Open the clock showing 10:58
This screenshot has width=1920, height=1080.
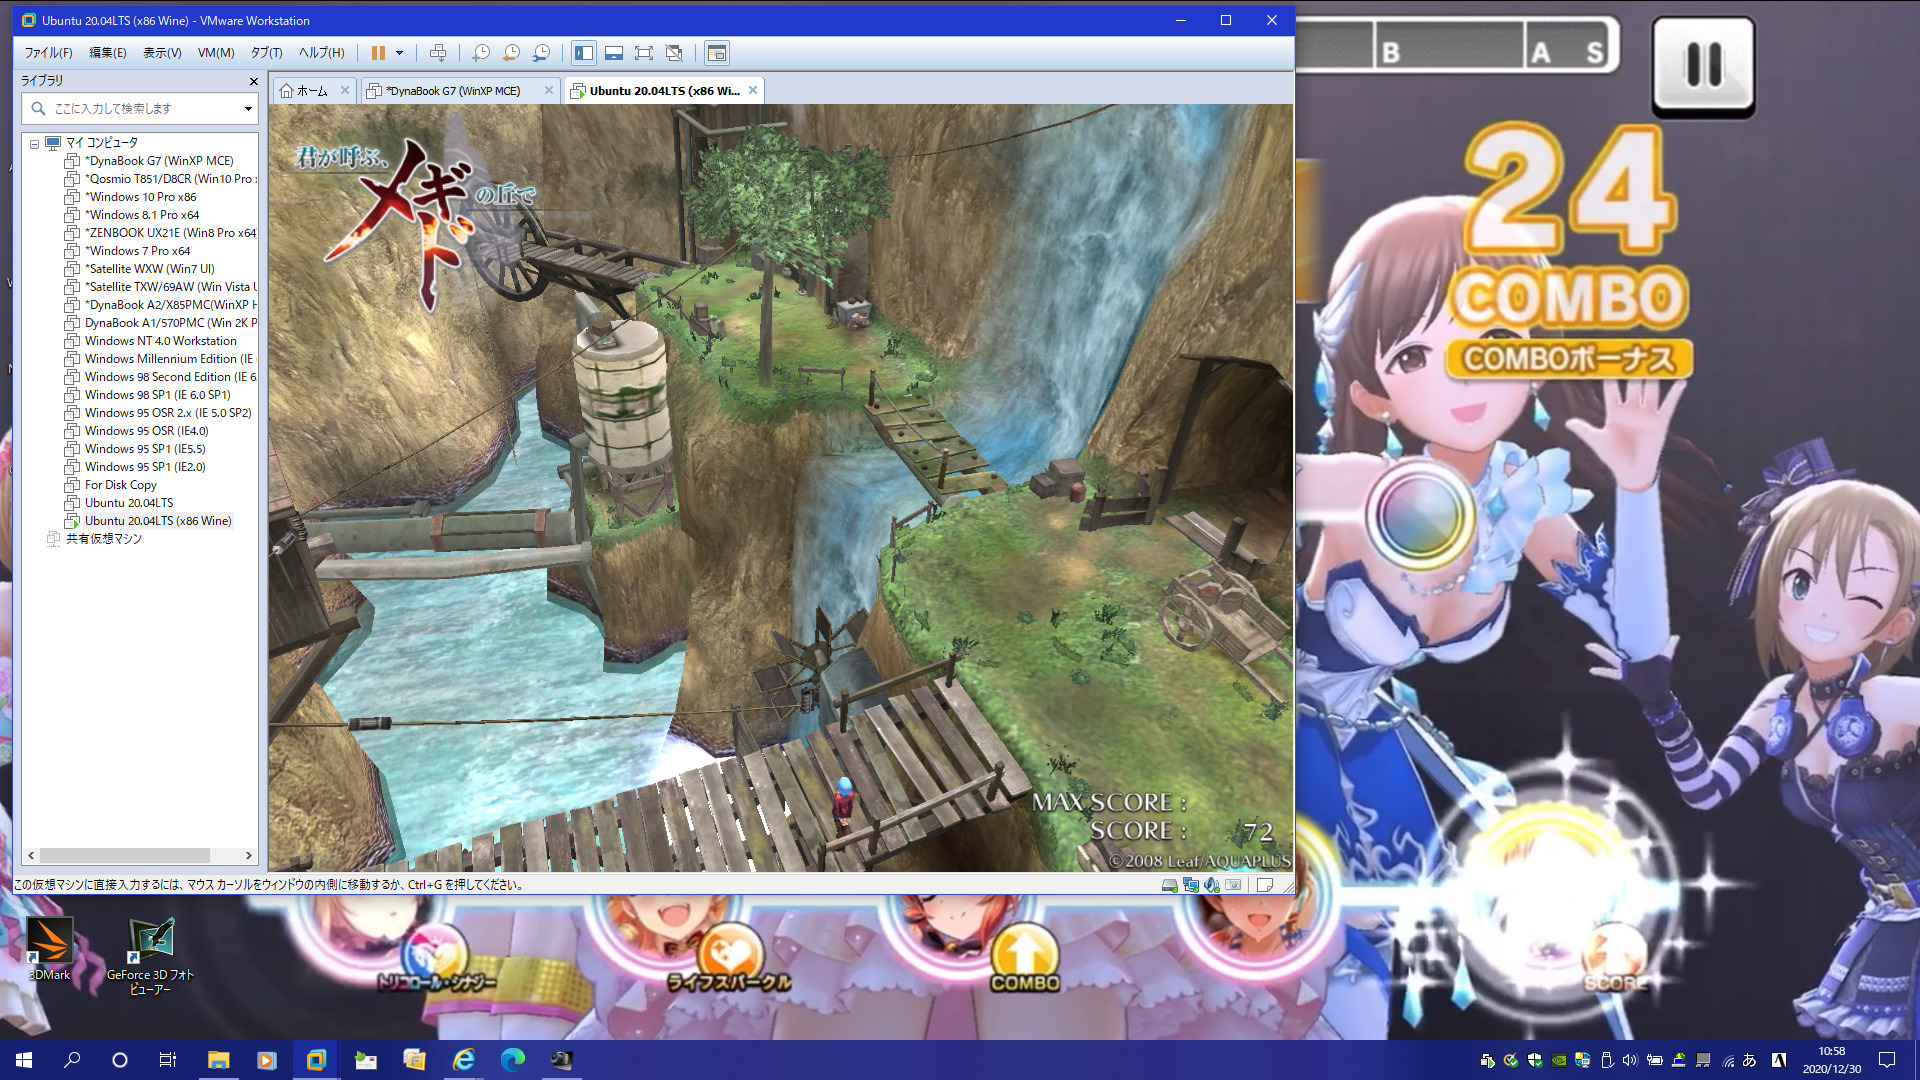[1831, 1060]
